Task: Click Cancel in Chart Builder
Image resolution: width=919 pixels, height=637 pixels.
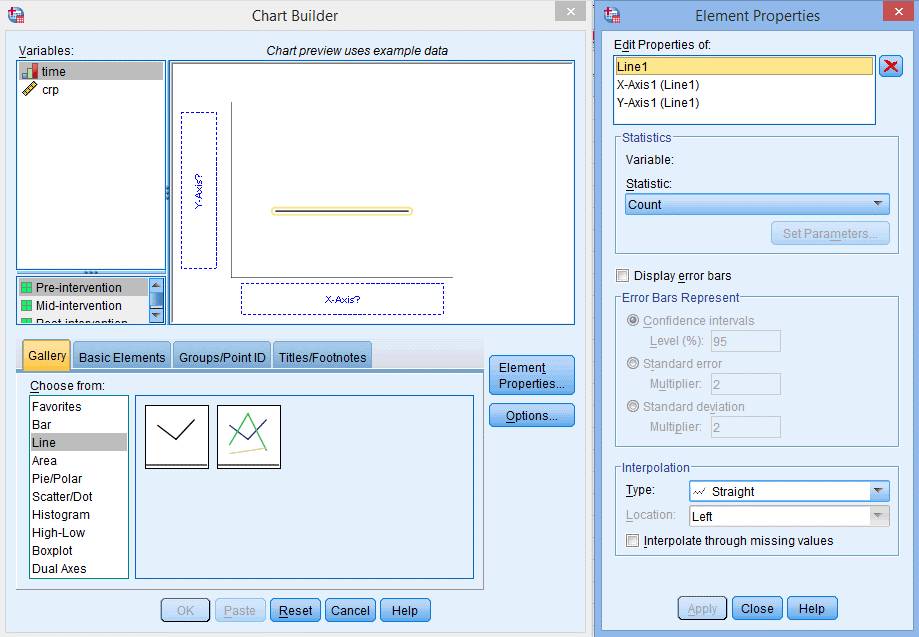Action: [x=350, y=610]
